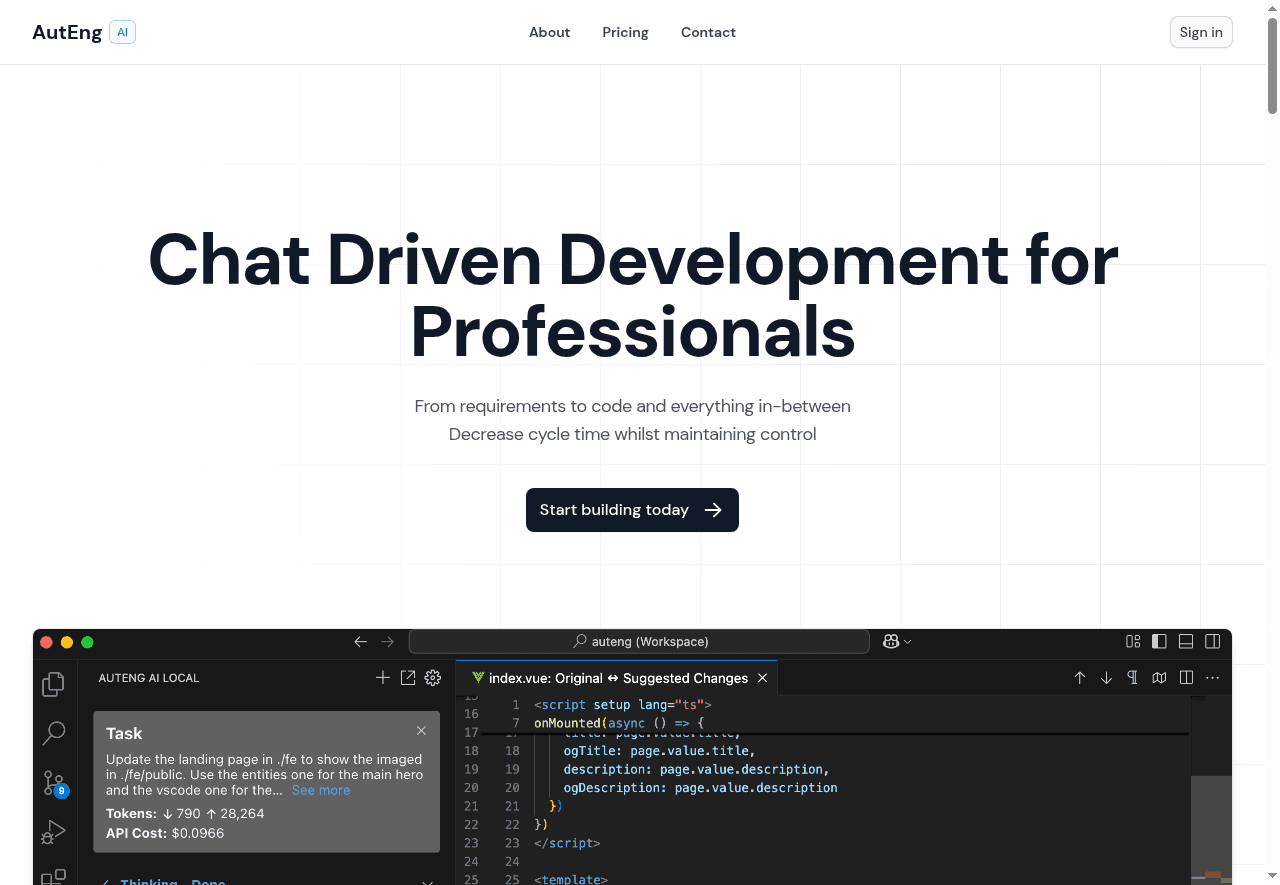Toggle whitespace rendering pilcrow icon
The image size is (1280, 885).
(1132, 678)
